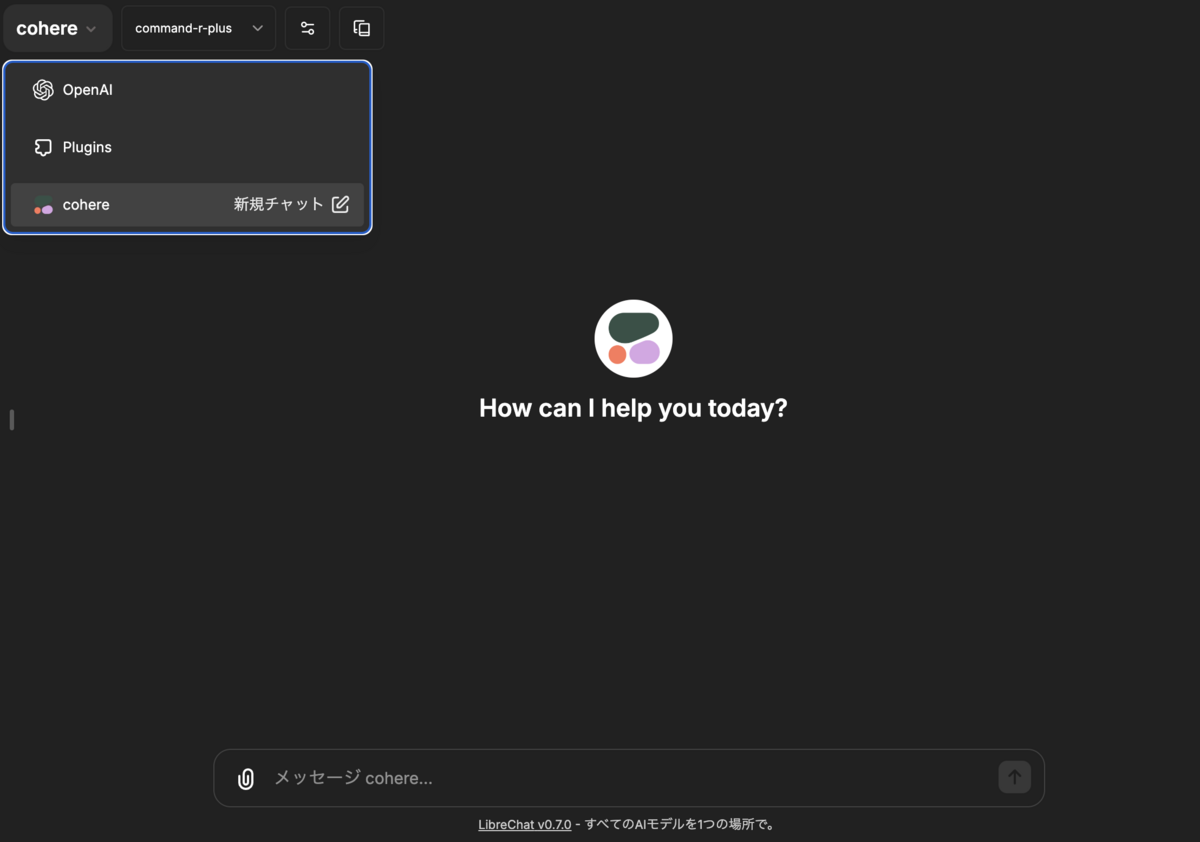Expand the chevron inside the model selector
1200x842 pixels.
(x=258, y=28)
